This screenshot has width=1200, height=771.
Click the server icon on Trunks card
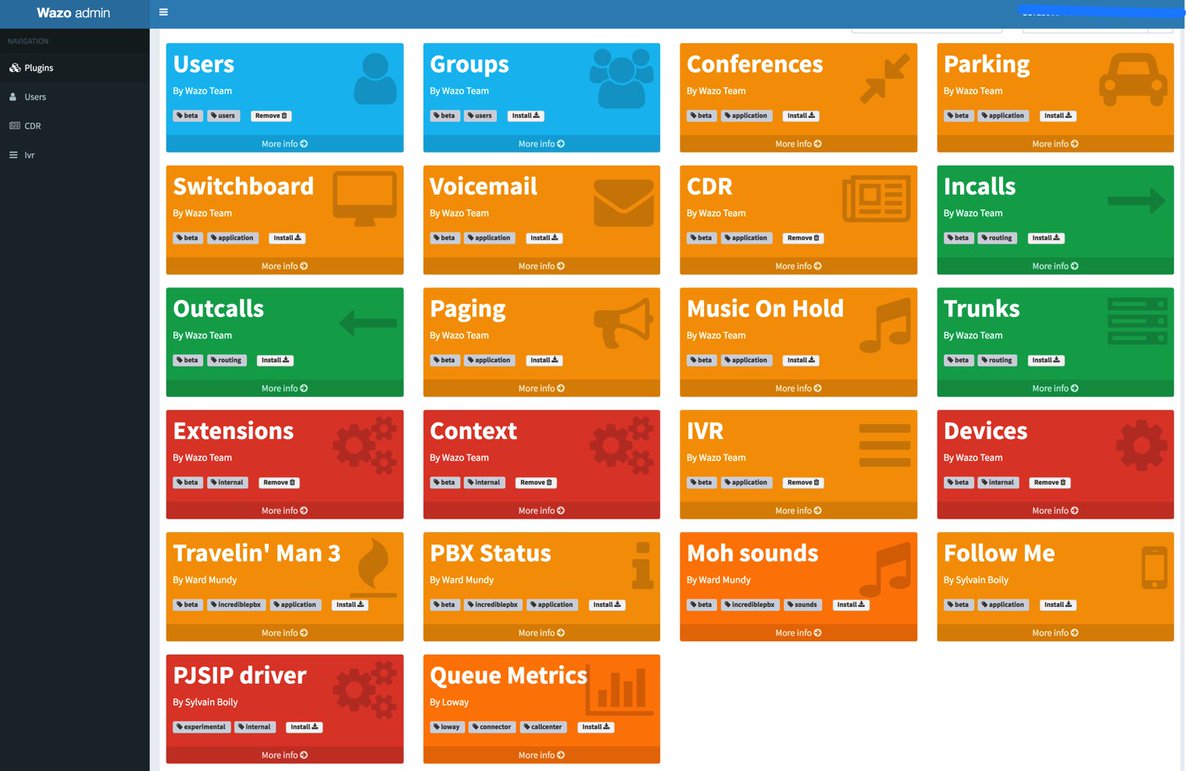pos(1137,322)
